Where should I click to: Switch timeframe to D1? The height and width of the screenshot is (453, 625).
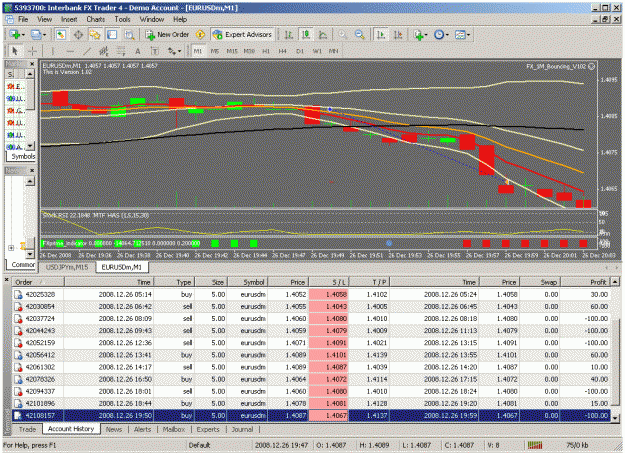coord(300,51)
